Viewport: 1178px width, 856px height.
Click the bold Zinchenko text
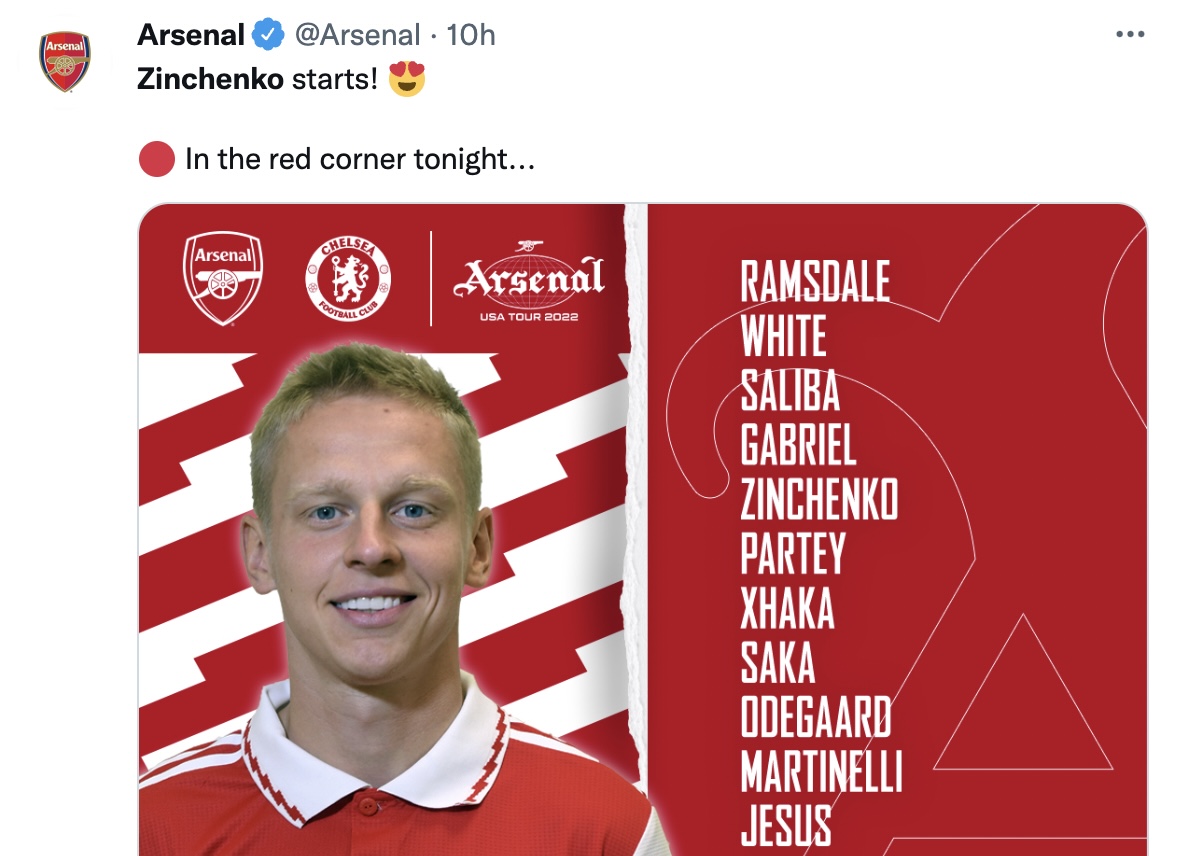210,80
